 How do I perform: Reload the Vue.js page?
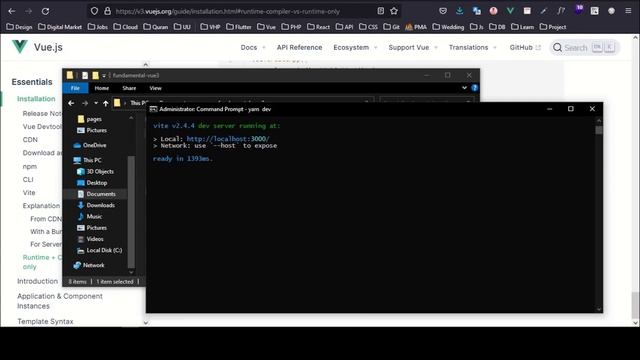[x=45, y=11]
